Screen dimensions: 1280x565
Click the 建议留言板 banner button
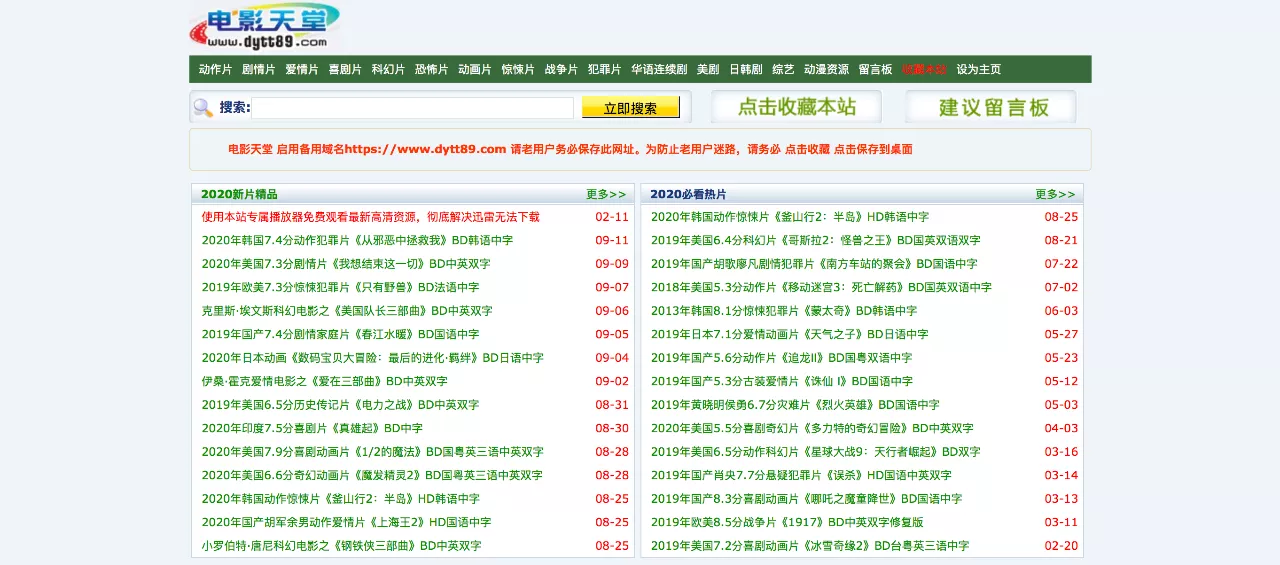point(991,107)
